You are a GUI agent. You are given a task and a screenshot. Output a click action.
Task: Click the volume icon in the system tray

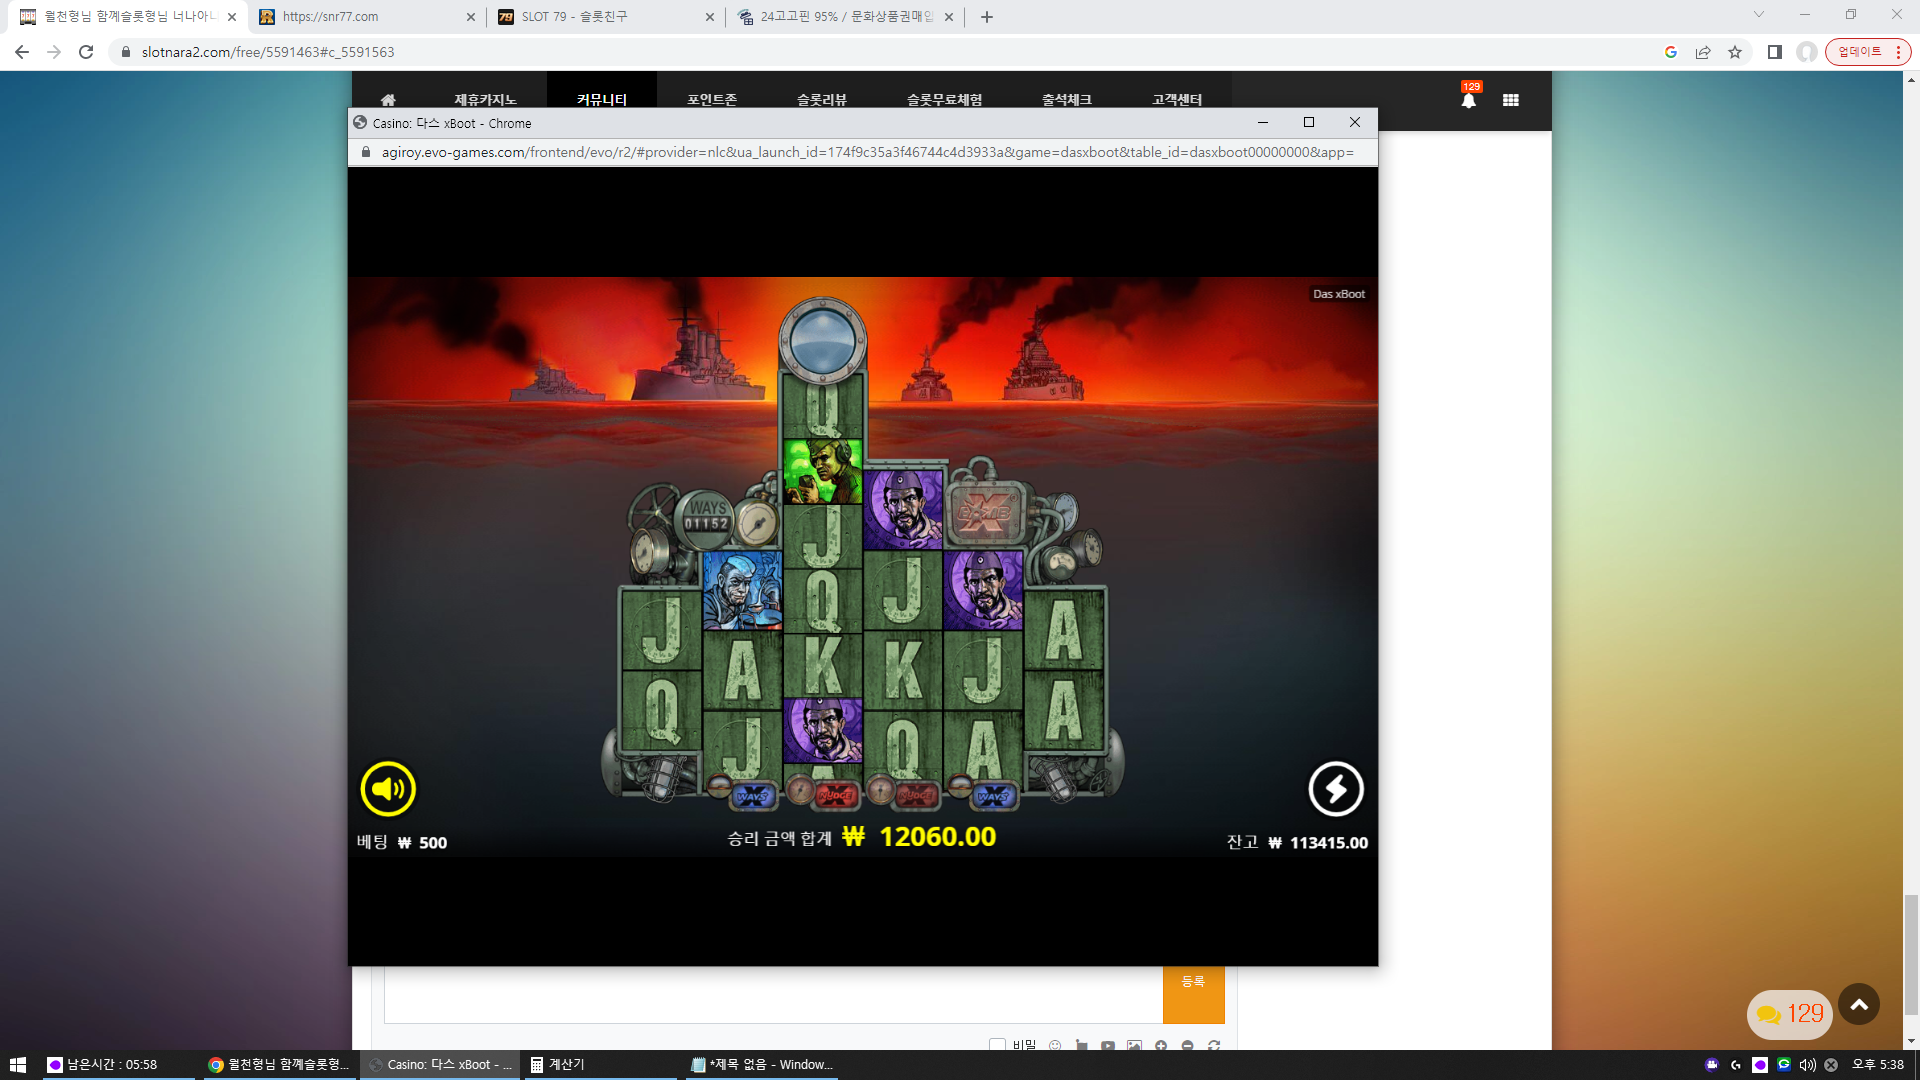pyautogui.click(x=1807, y=1065)
